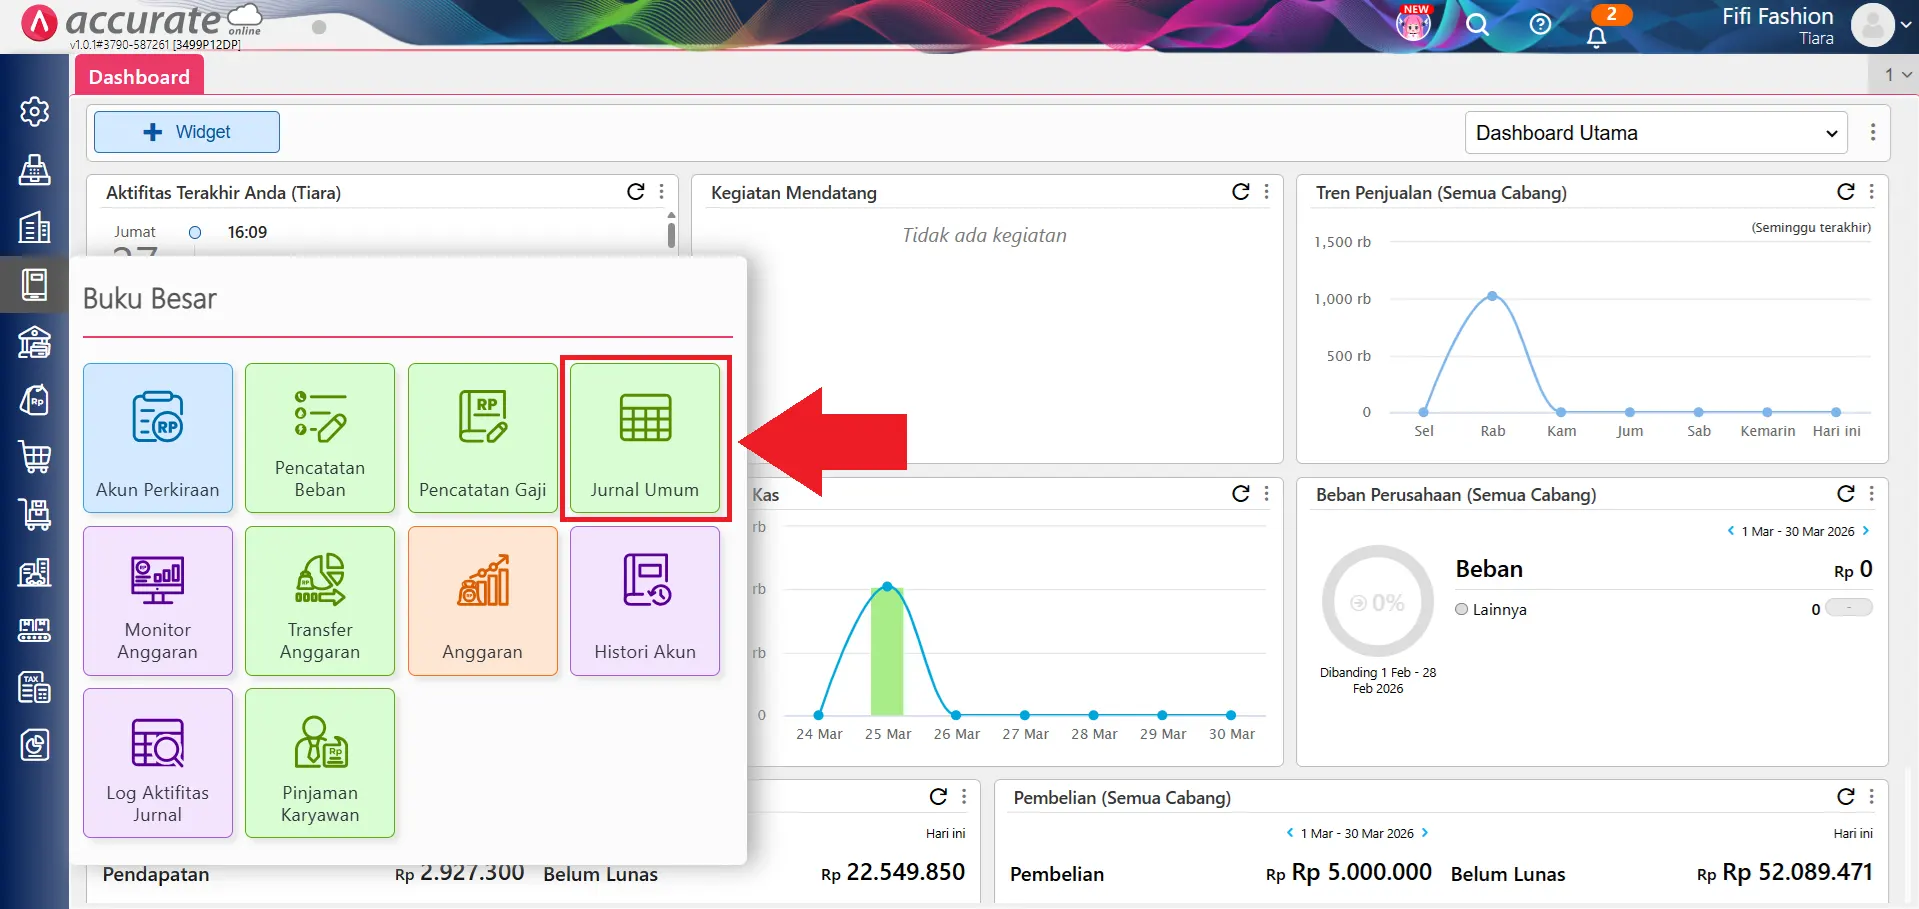
Task: Click the notification bell icon
Action: point(1596,37)
